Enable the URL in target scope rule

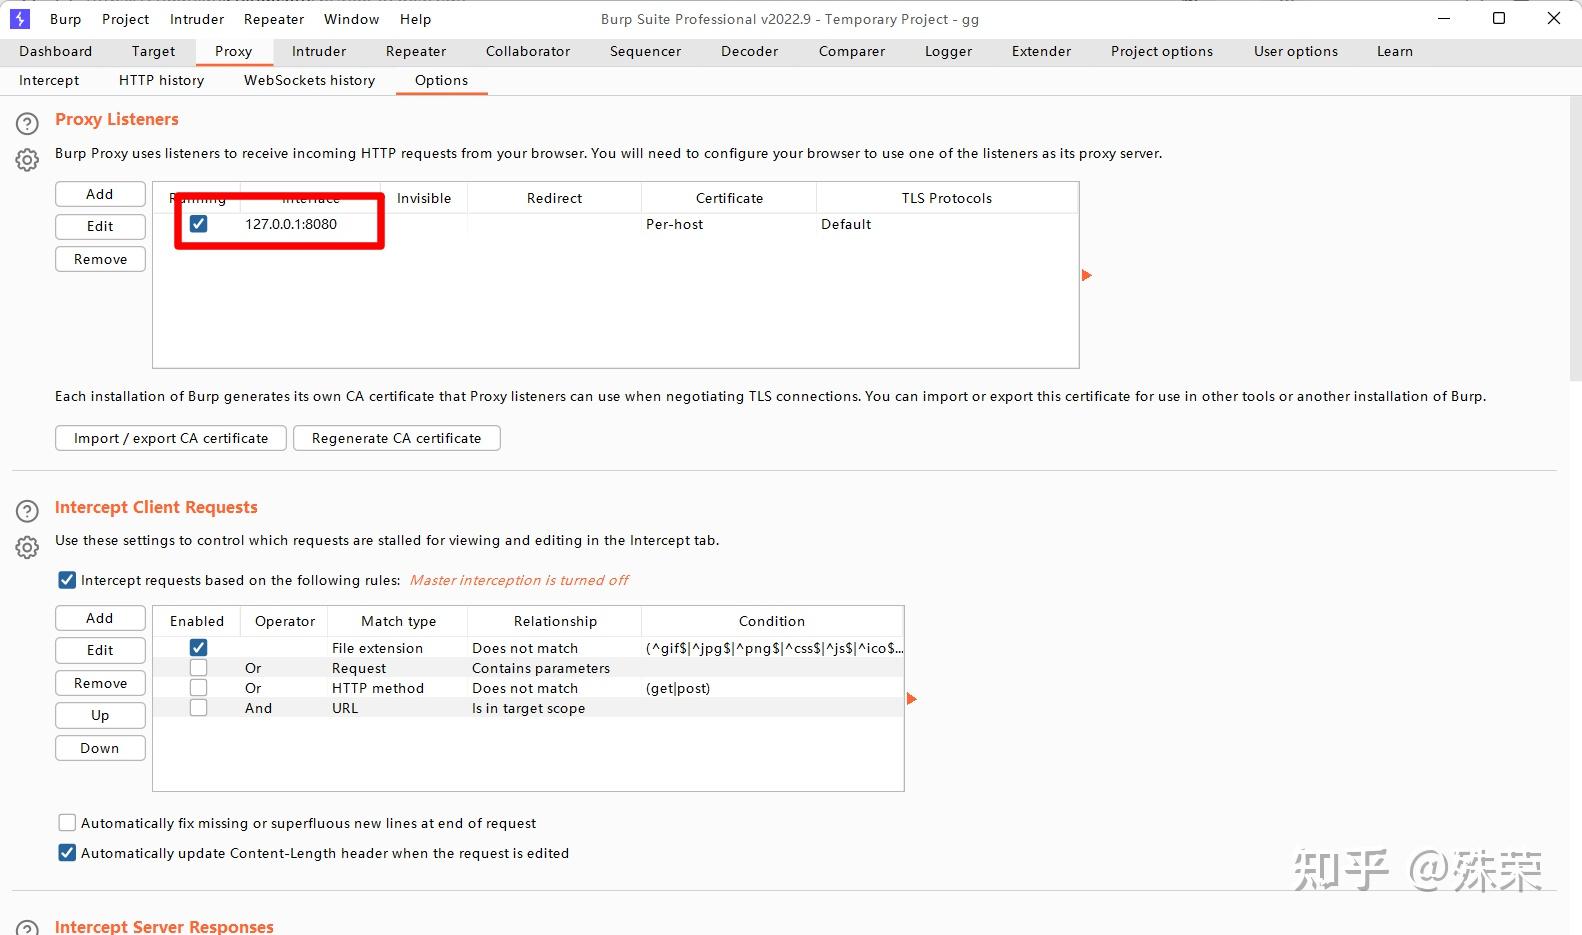(x=198, y=708)
